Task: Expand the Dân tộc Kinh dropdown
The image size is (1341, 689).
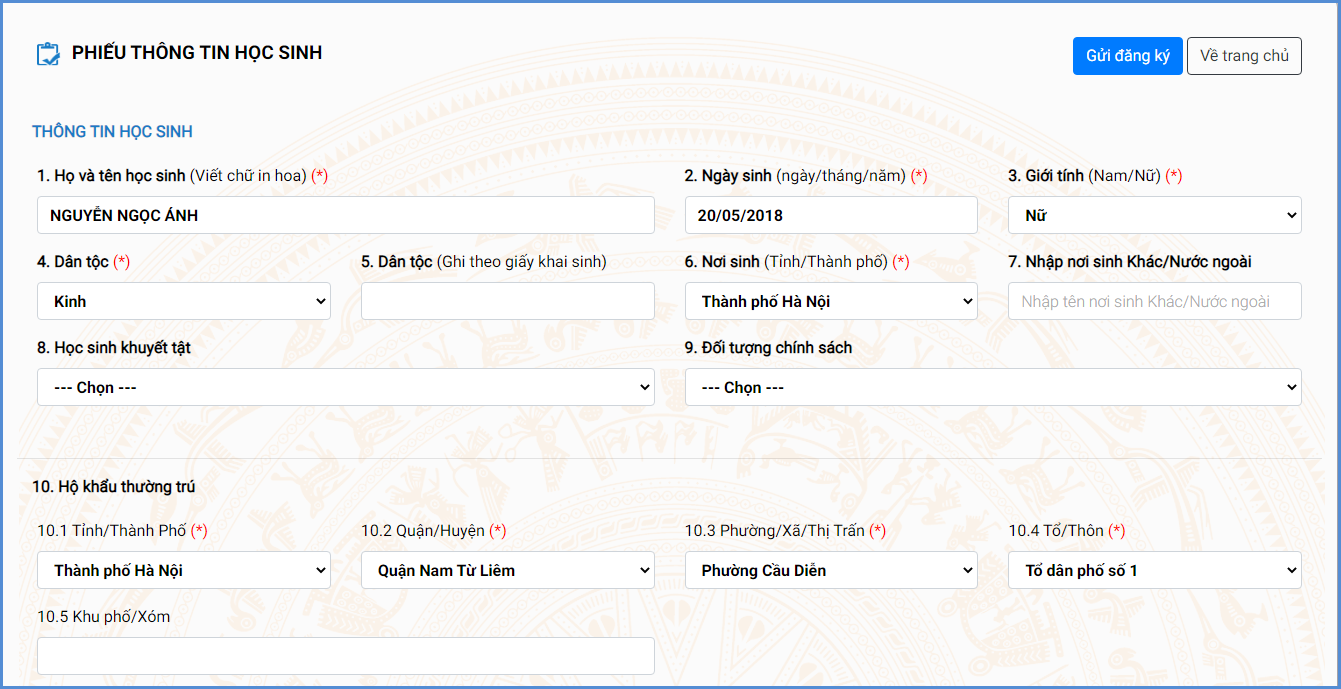Action: (184, 301)
